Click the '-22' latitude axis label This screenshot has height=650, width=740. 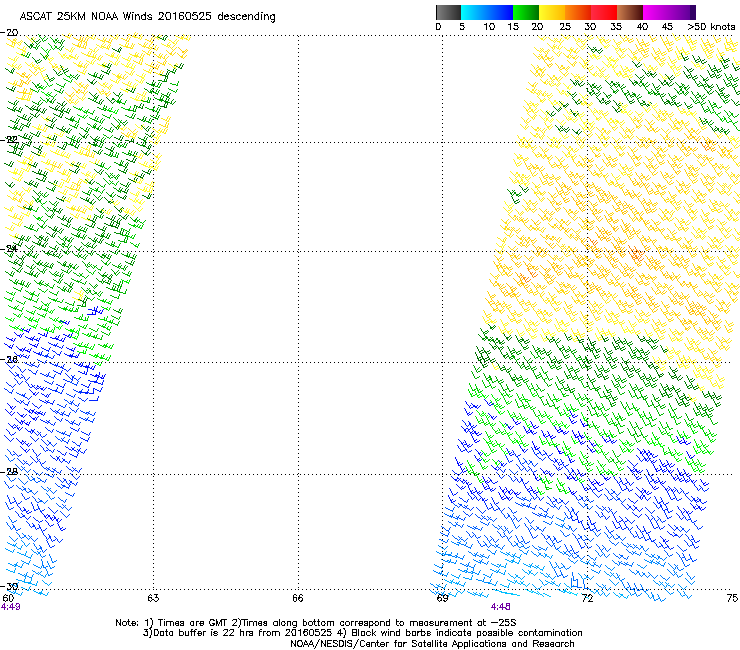pos(9,140)
